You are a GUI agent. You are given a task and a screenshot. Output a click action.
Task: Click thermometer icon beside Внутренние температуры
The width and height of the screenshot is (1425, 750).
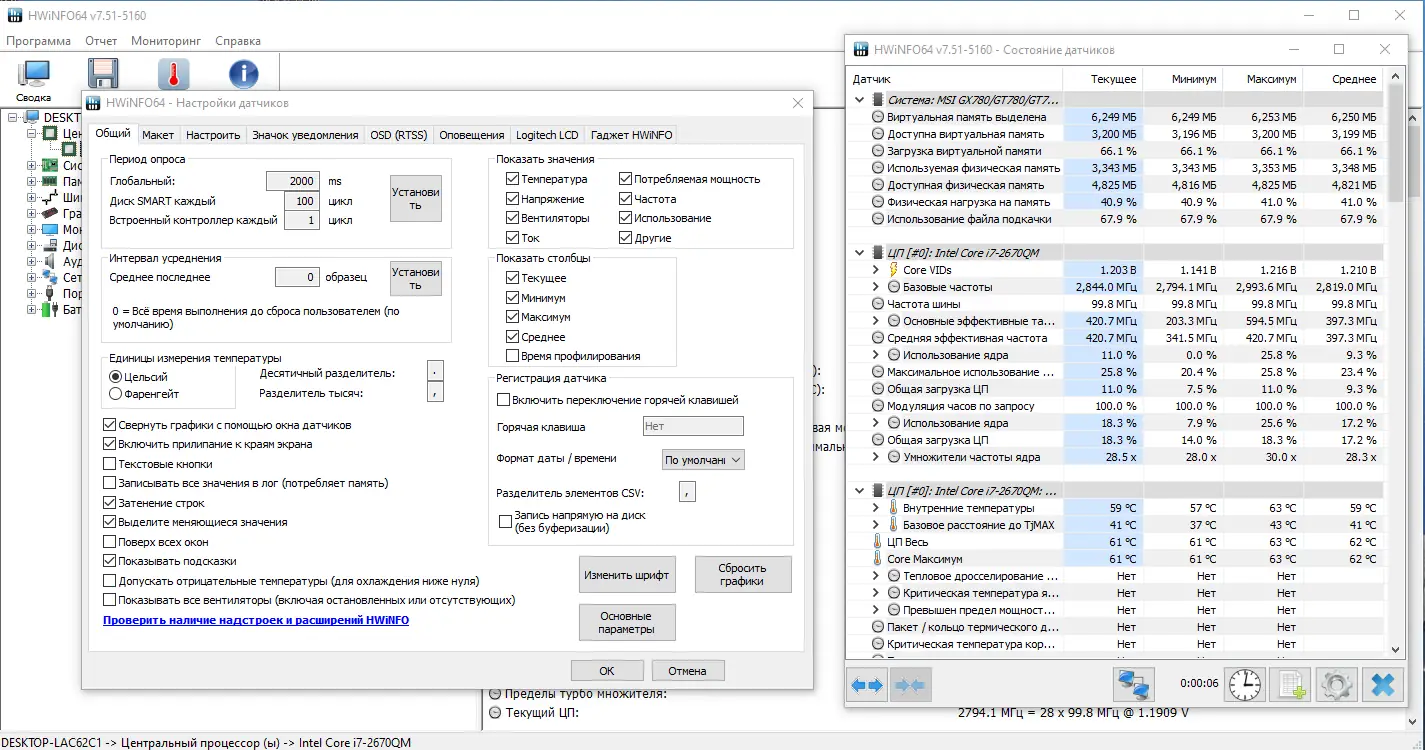(893, 508)
